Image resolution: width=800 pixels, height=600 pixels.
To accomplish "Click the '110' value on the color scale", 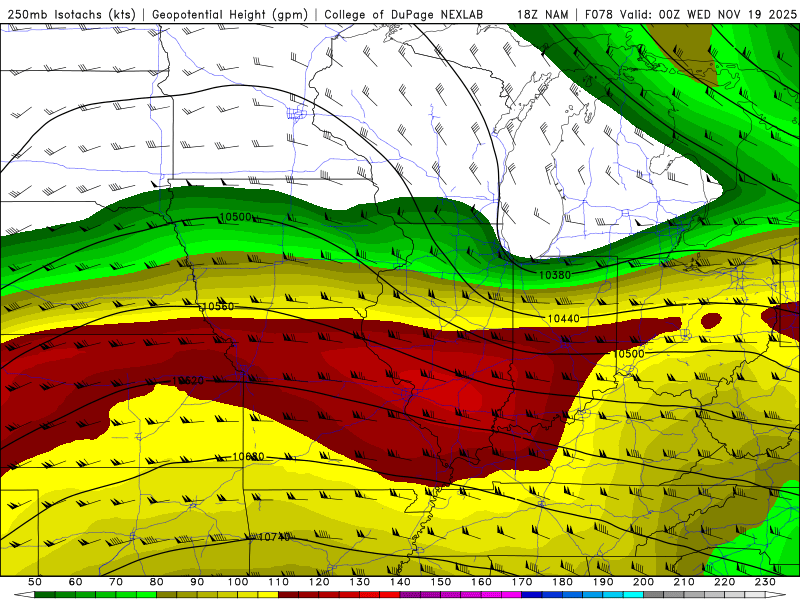I will [x=278, y=582].
